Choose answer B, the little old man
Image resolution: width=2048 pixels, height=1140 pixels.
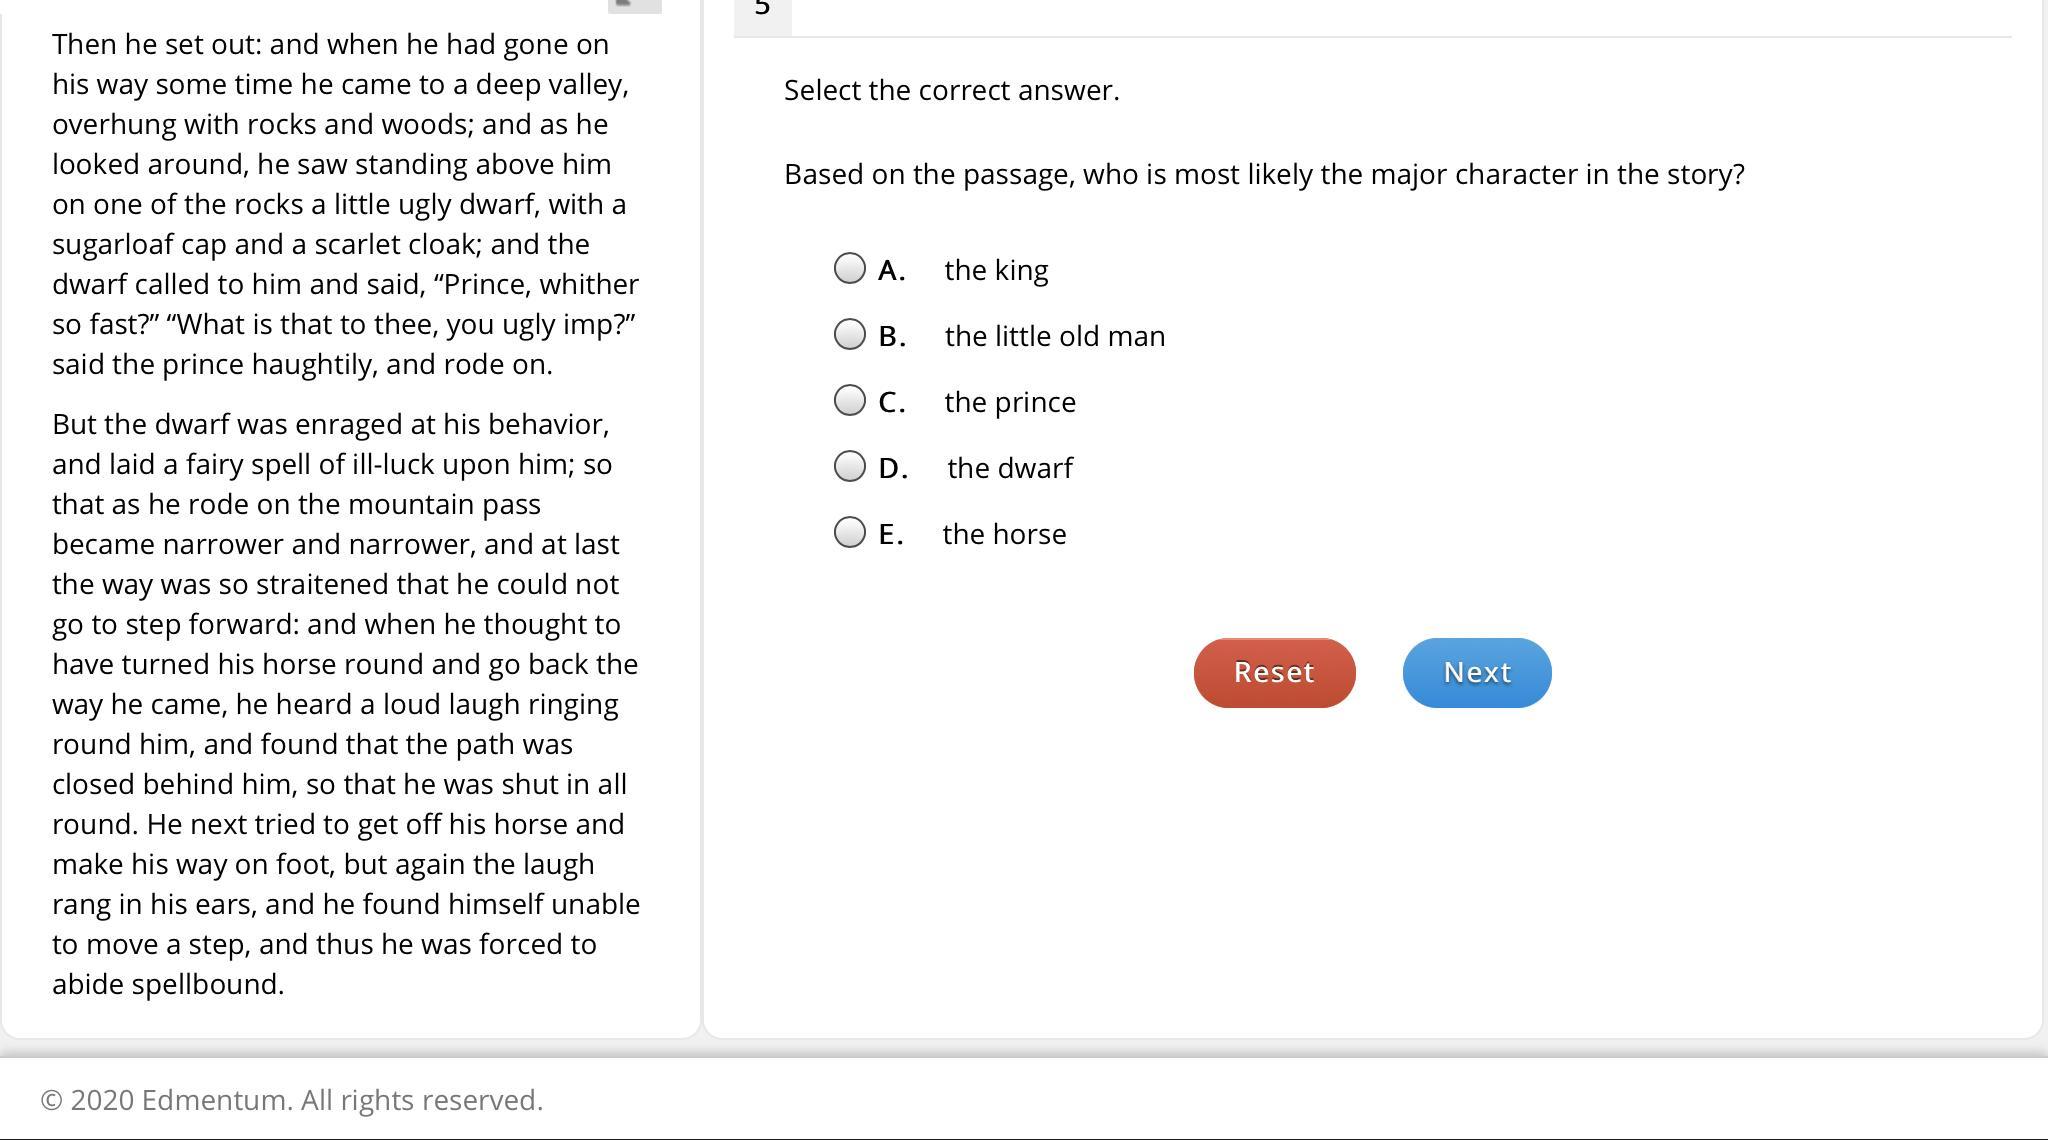850,334
